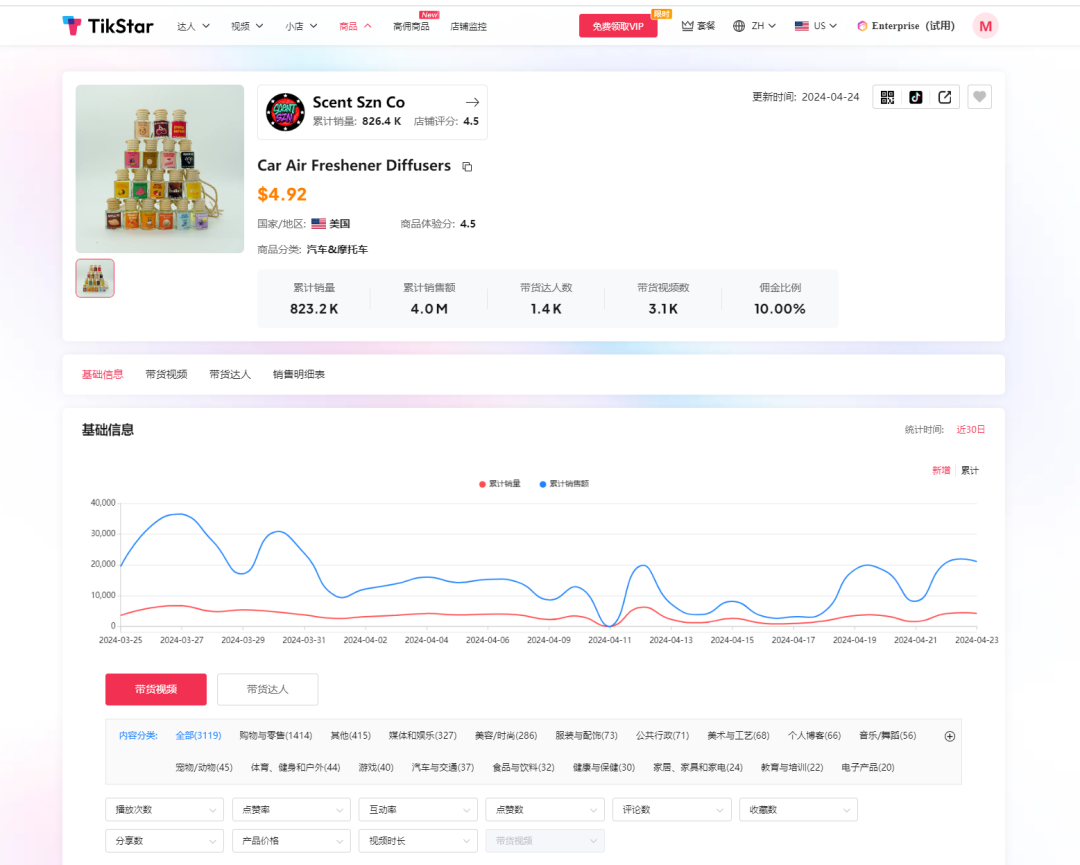1080x865 pixels.
Task: Switch to the 带货视频 tab
Action: [166, 374]
